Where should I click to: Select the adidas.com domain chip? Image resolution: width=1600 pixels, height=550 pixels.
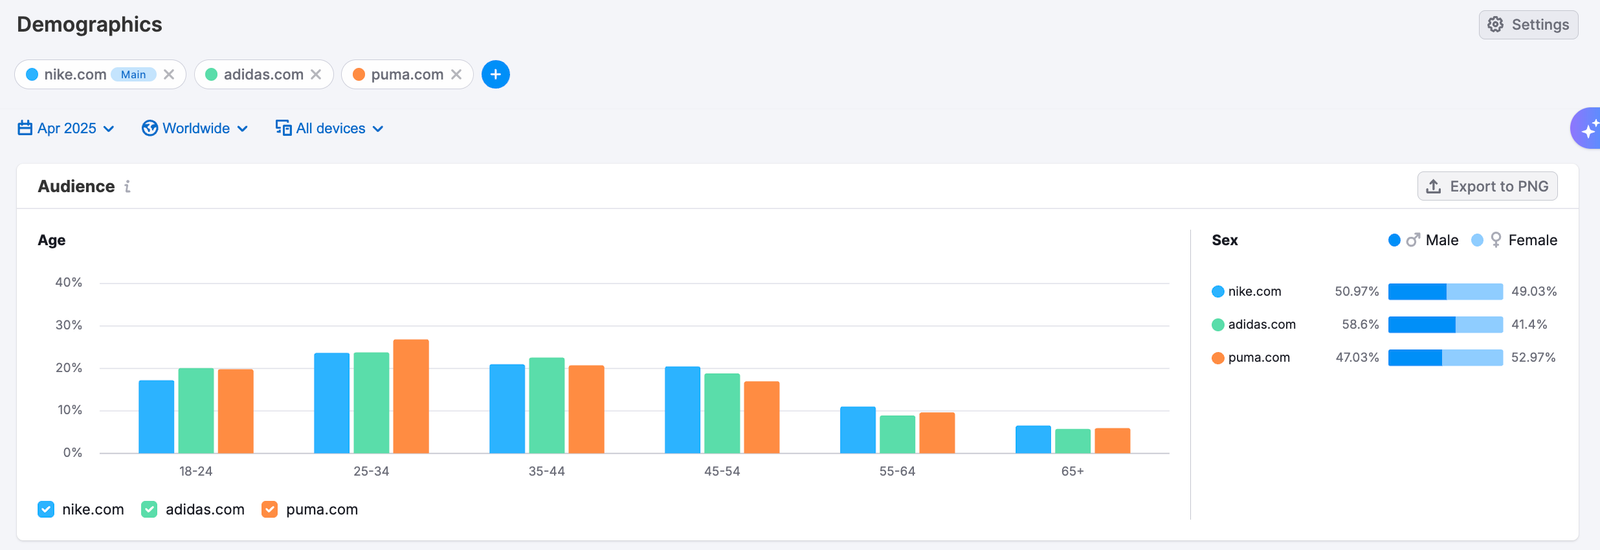coord(255,74)
